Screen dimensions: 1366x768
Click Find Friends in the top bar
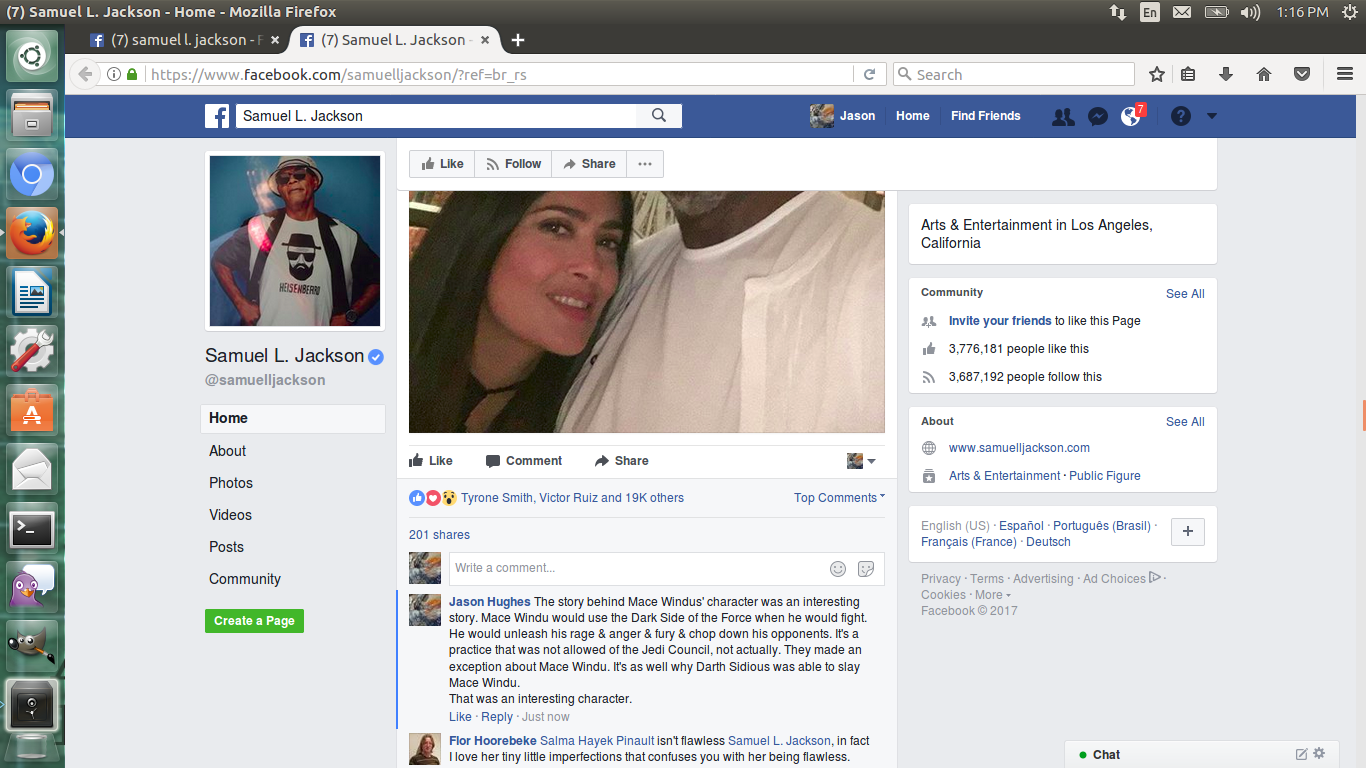(x=986, y=116)
